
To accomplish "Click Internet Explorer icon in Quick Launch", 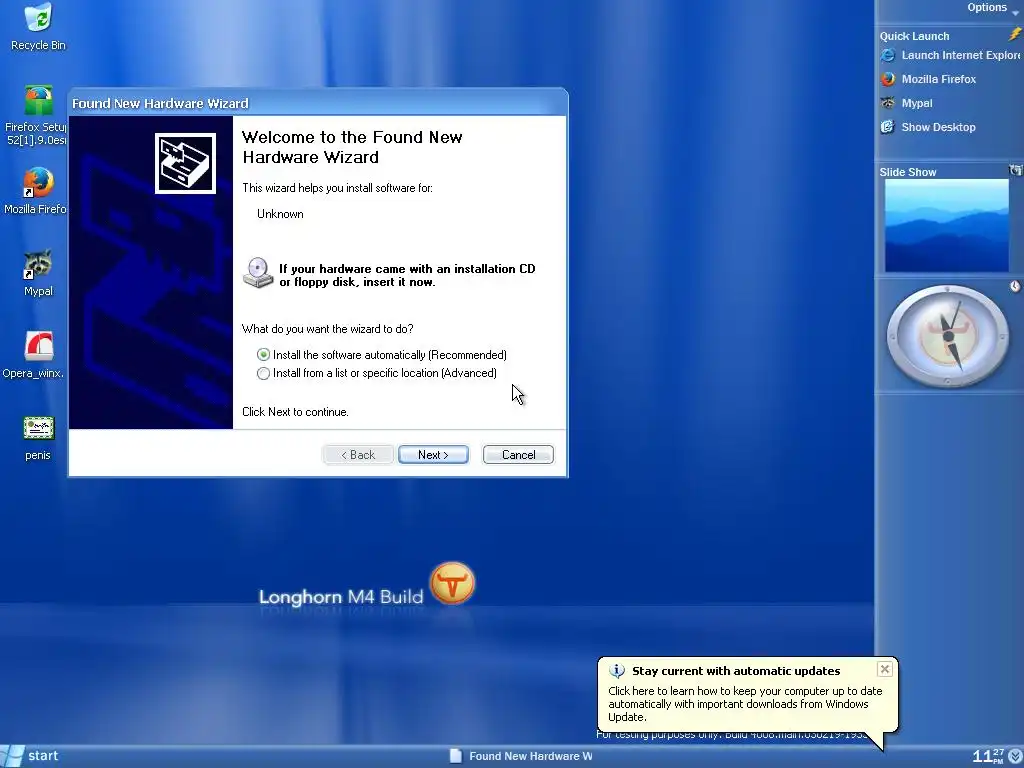I will point(888,56).
